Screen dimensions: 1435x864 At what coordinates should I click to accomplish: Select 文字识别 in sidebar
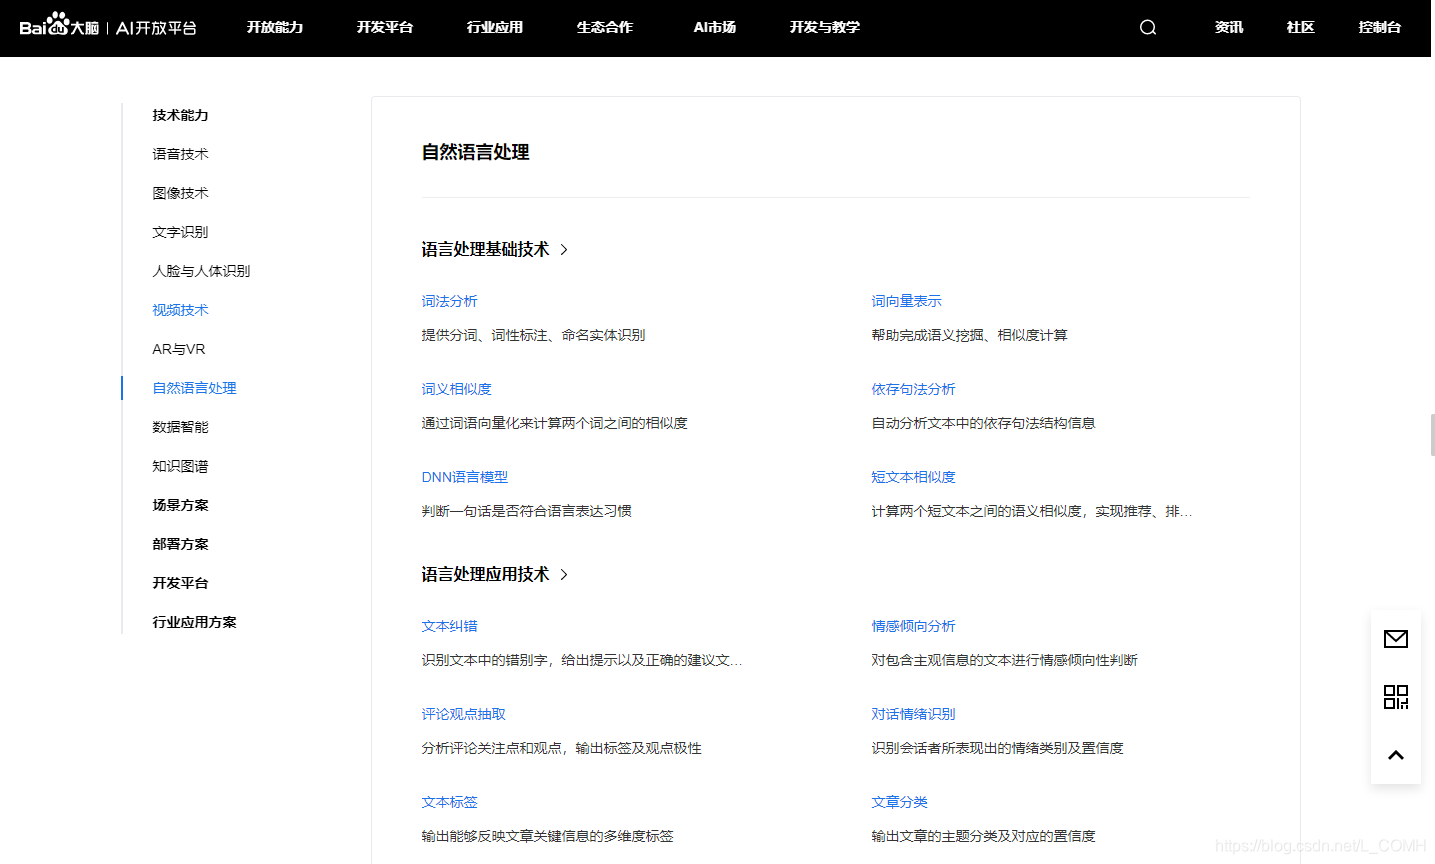coord(181,232)
